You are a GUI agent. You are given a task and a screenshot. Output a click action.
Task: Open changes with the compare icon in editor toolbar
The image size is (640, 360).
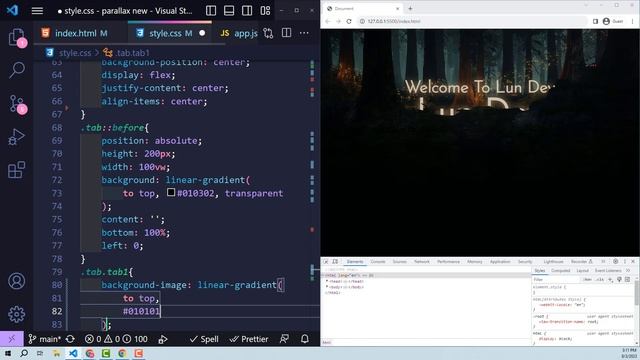268,33
